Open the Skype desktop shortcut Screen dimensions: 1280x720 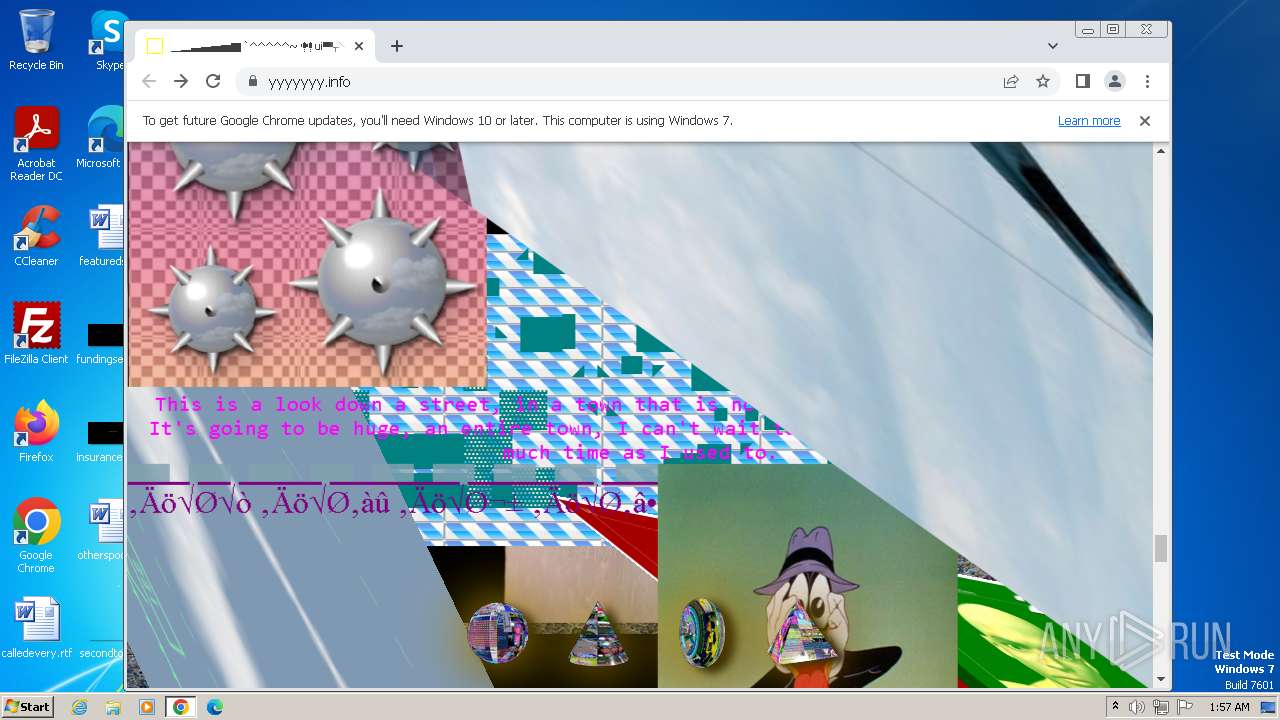(108, 40)
